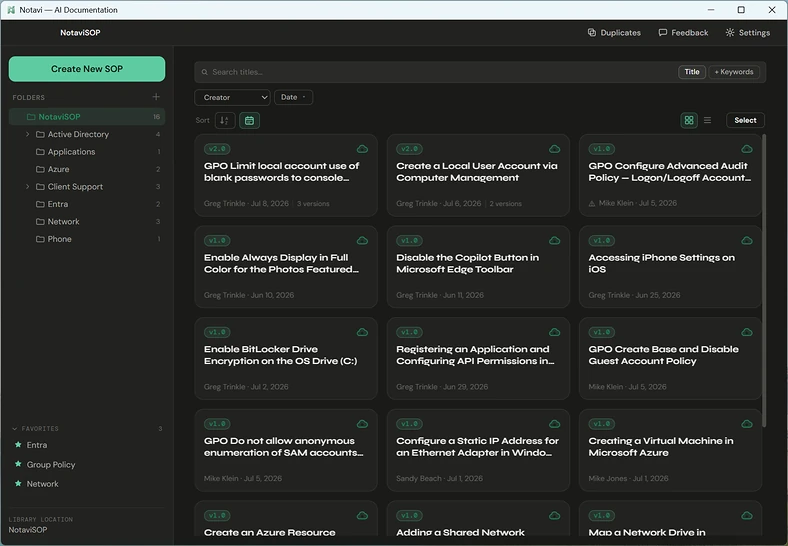Open the Creator dropdown filter
Image resolution: width=788 pixels, height=546 pixels.
[x=232, y=98]
